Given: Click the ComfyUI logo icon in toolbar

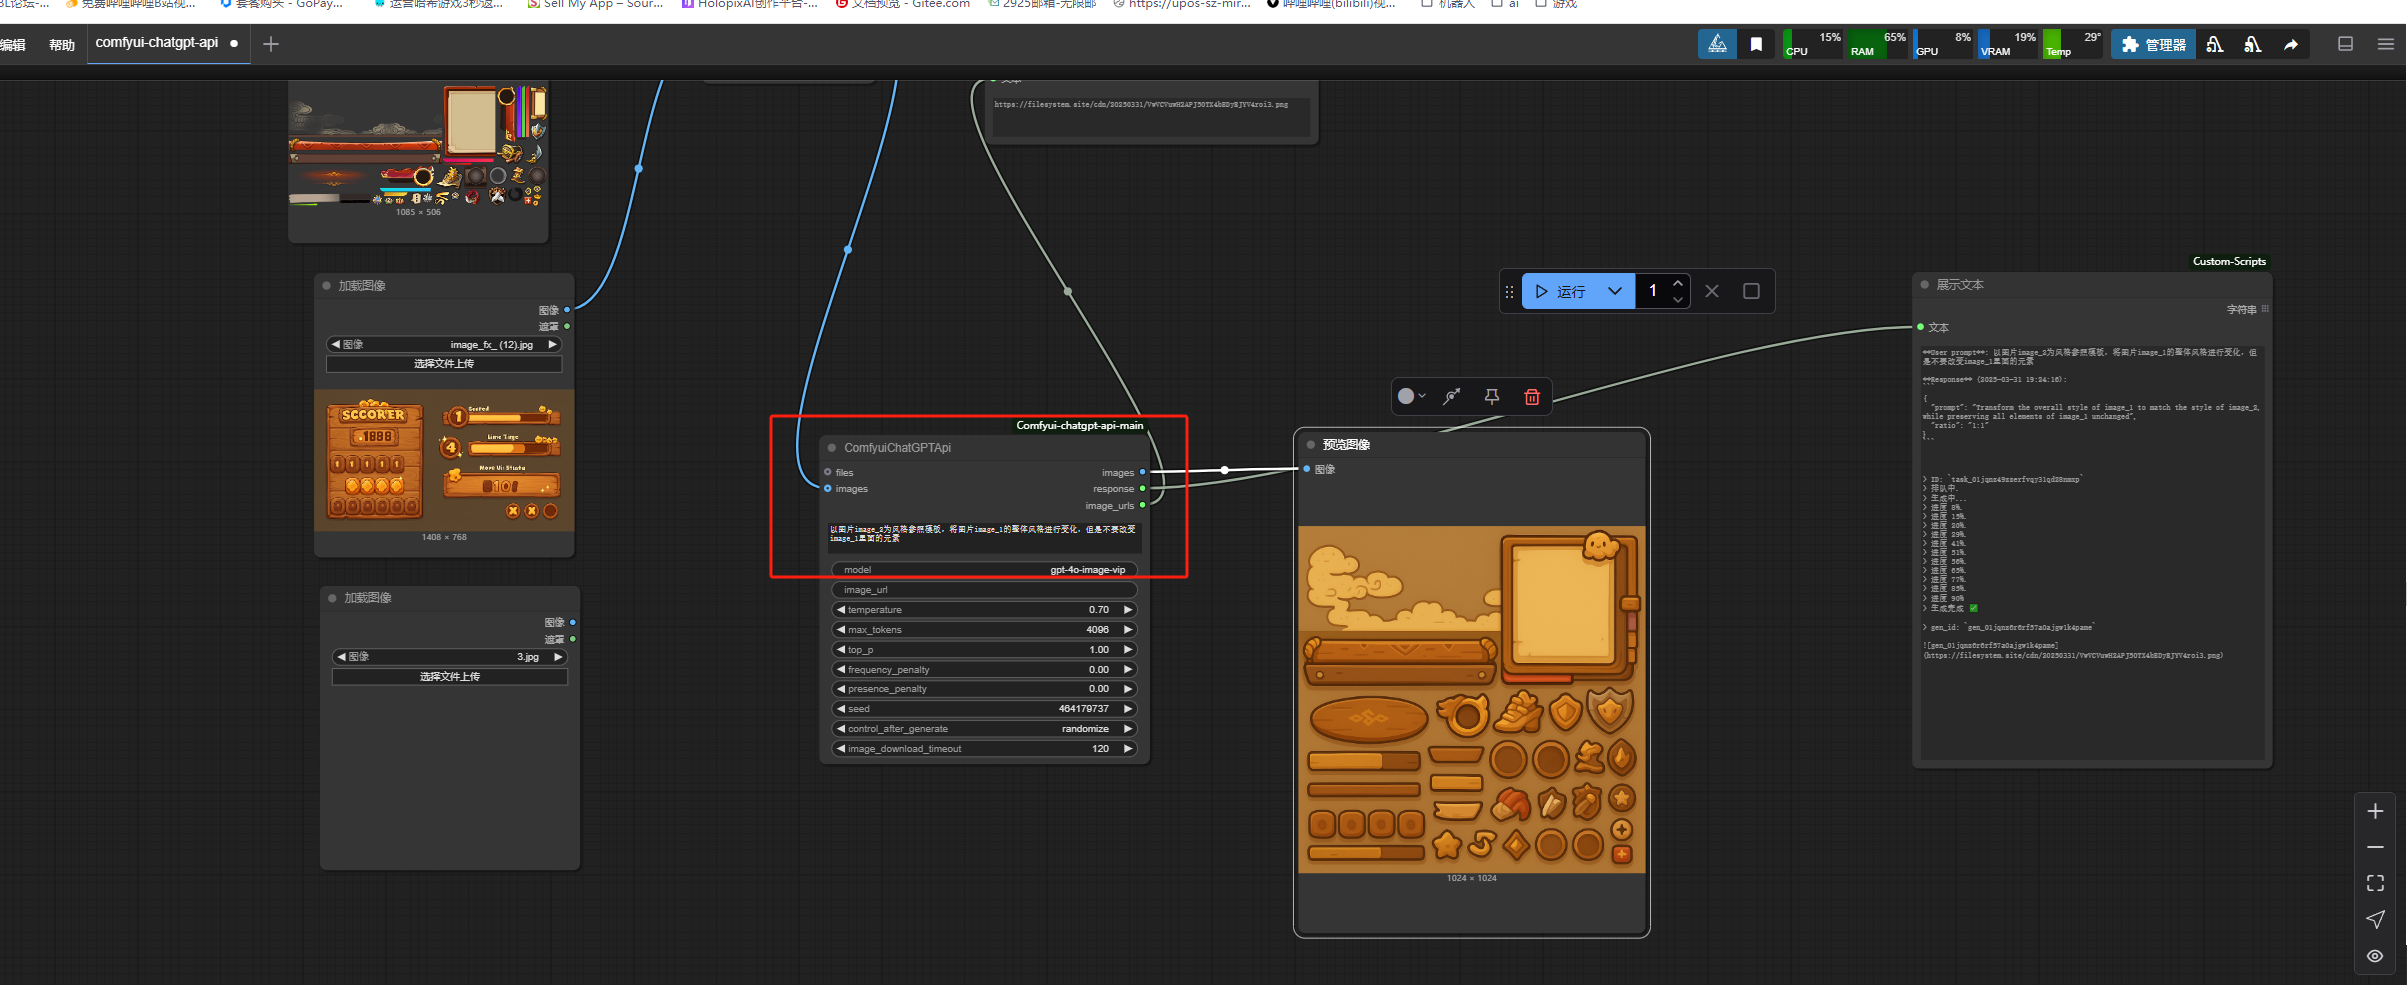Looking at the screenshot, I should (x=1717, y=44).
